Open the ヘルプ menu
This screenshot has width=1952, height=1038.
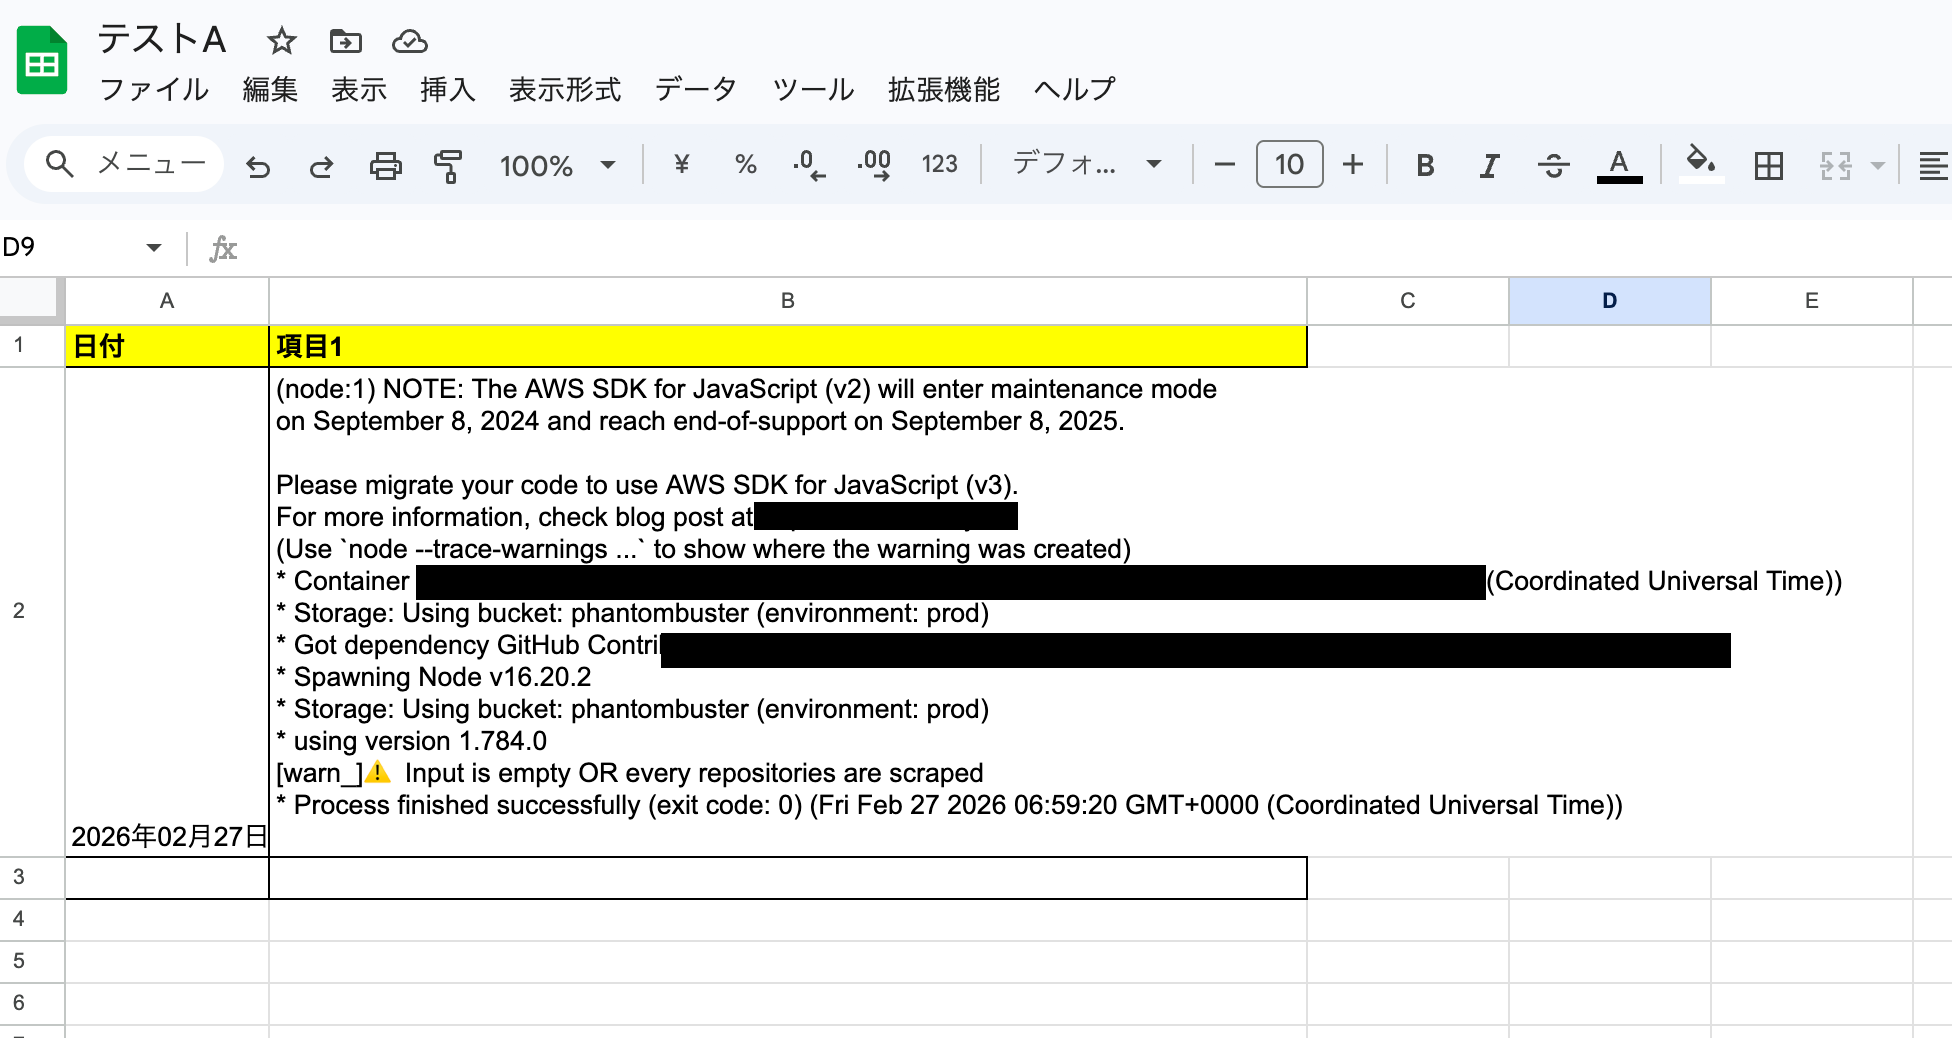(1074, 89)
